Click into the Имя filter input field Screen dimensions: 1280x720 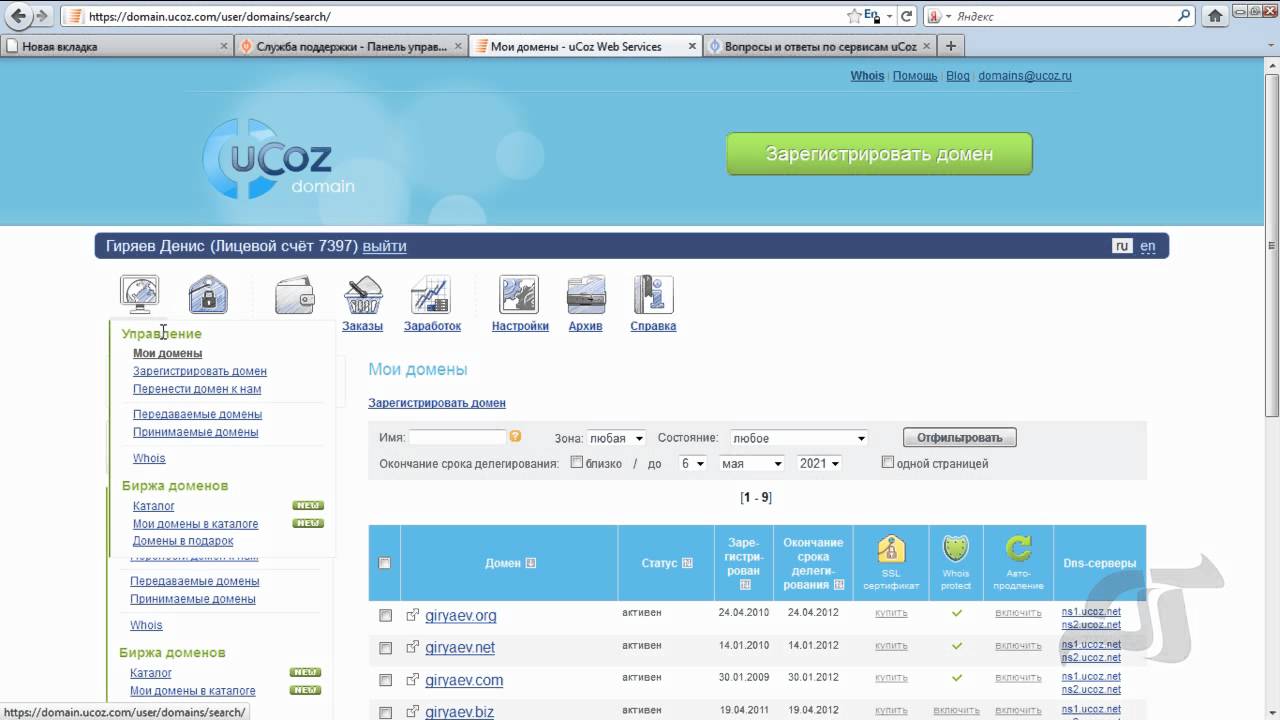click(x=457, y=437)
